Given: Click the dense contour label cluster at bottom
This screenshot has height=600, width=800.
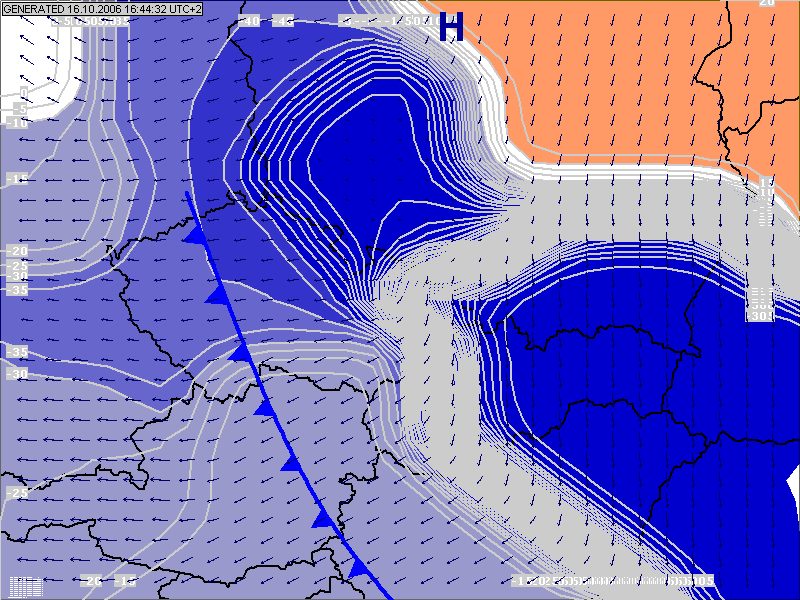Looking at the screenshot, I should [612, 581].
